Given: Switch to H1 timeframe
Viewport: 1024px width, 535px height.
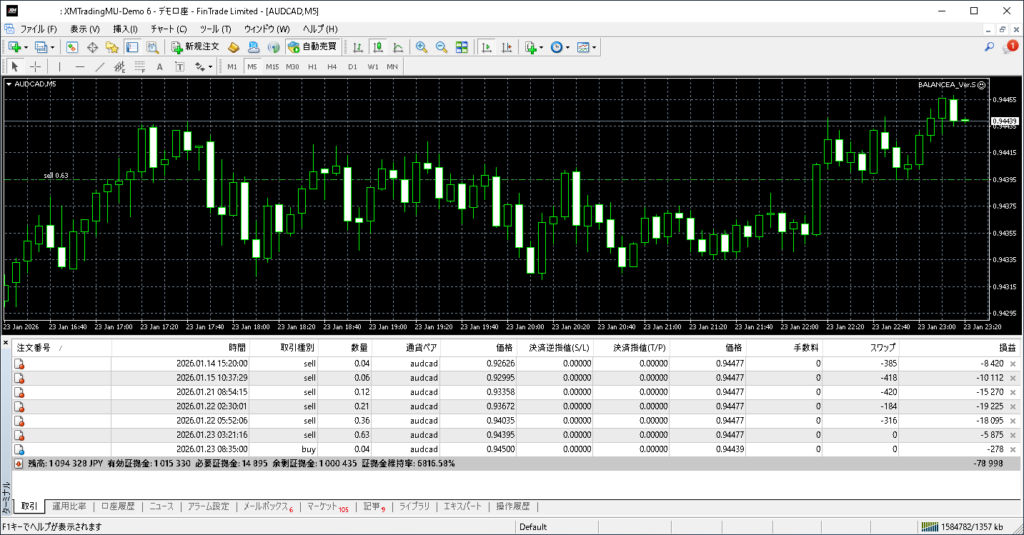Looking at the screenshot, I should (312, 67).
